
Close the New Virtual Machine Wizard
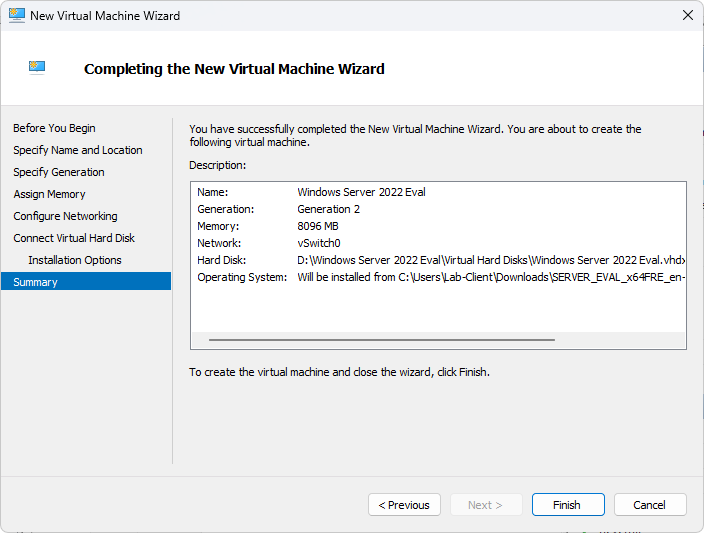click(687, 15)
